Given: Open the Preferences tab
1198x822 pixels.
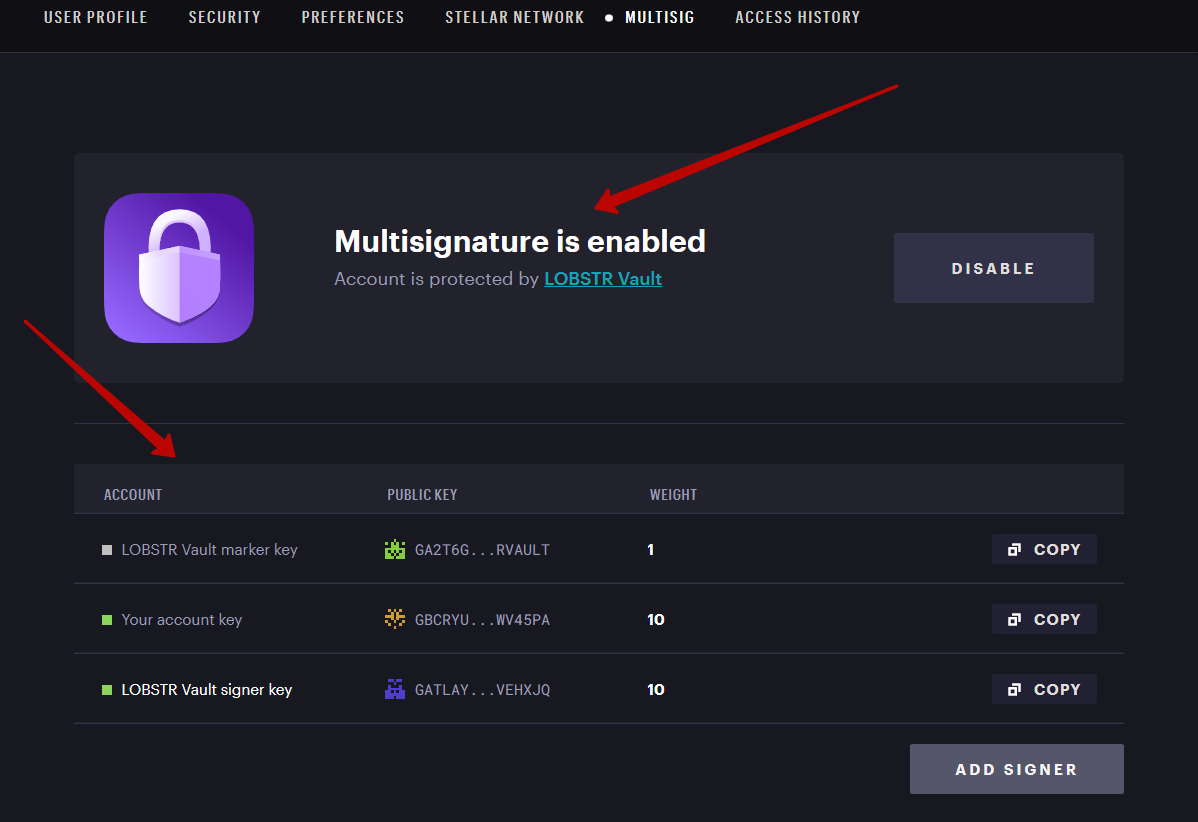Looking at the screenshot, I should [353, 17].
